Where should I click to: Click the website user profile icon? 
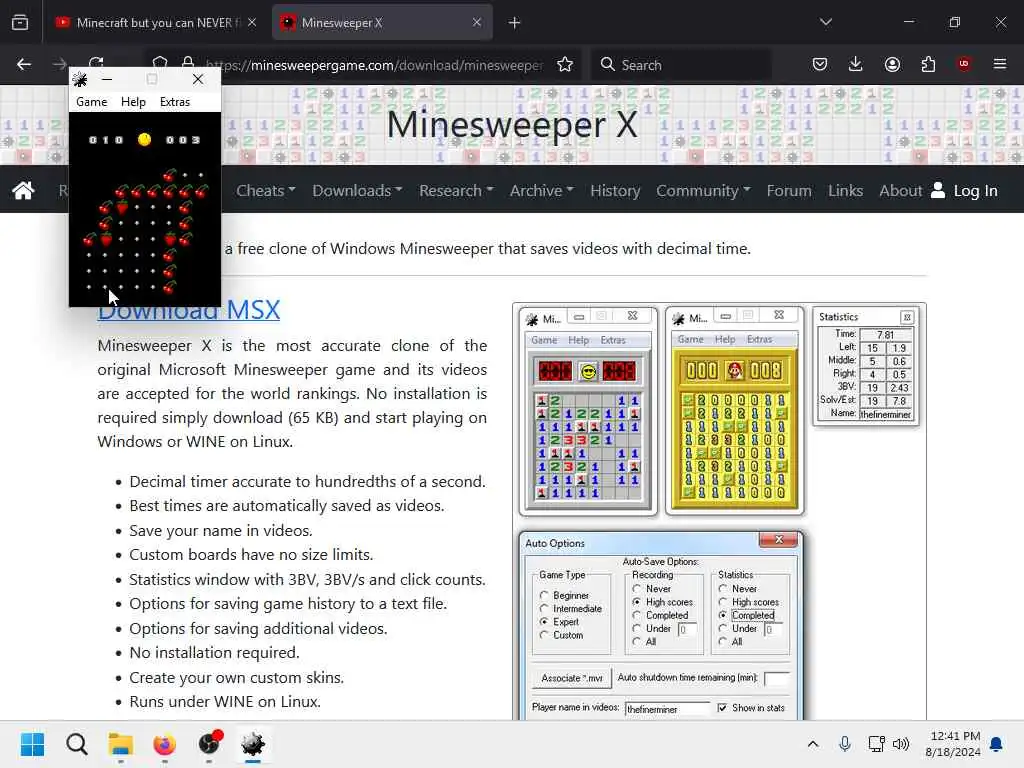(938, 190)
